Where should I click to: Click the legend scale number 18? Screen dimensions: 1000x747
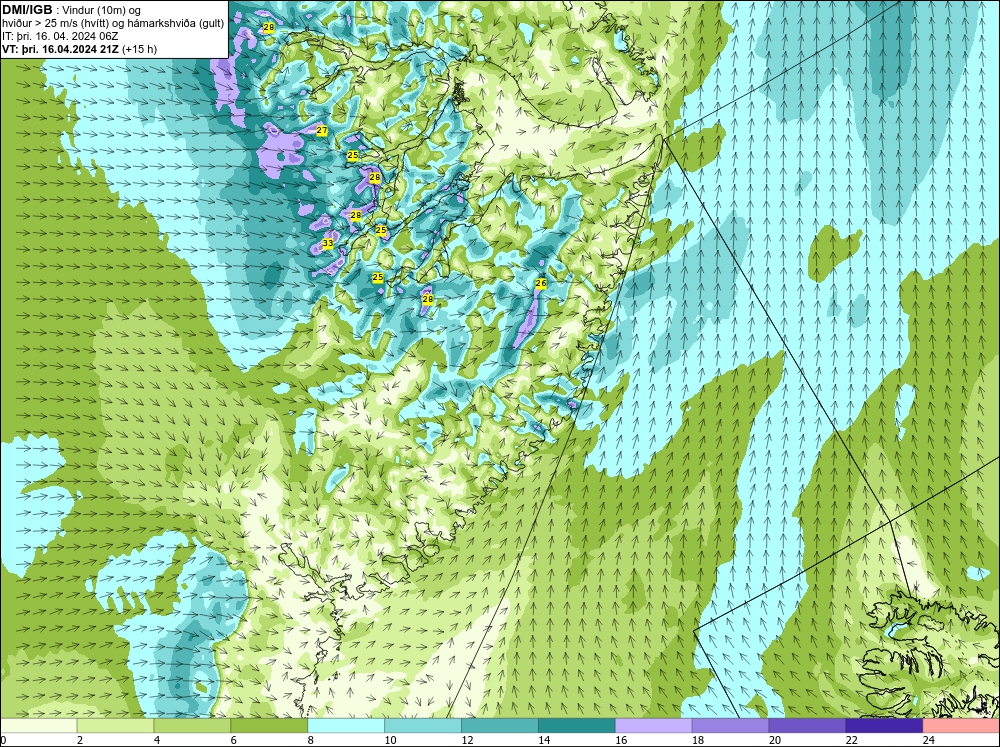698,740
